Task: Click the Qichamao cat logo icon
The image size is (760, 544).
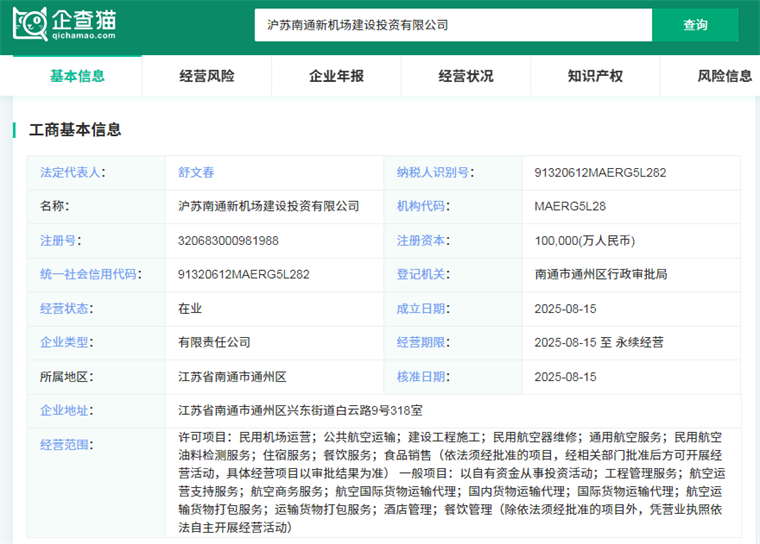Action: (x=30, y=23)
